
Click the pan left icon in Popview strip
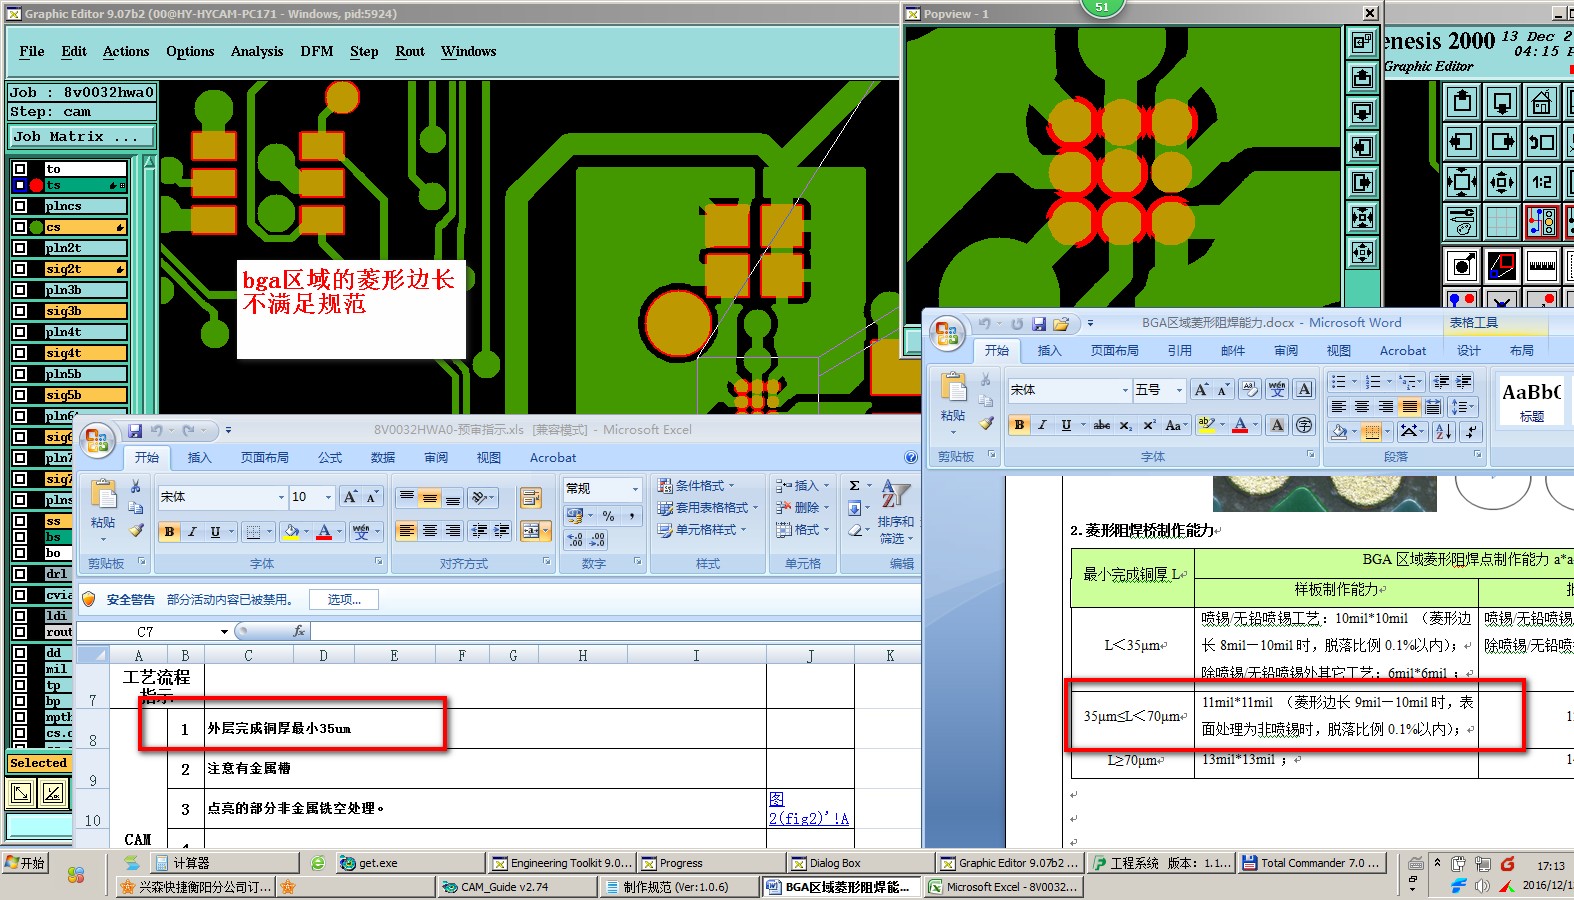pyautogui.click(x=1362, y=147)
